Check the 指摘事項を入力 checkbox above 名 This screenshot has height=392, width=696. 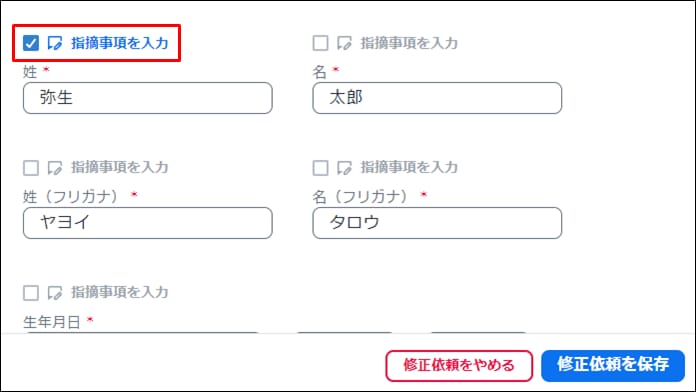click(320, 43)
